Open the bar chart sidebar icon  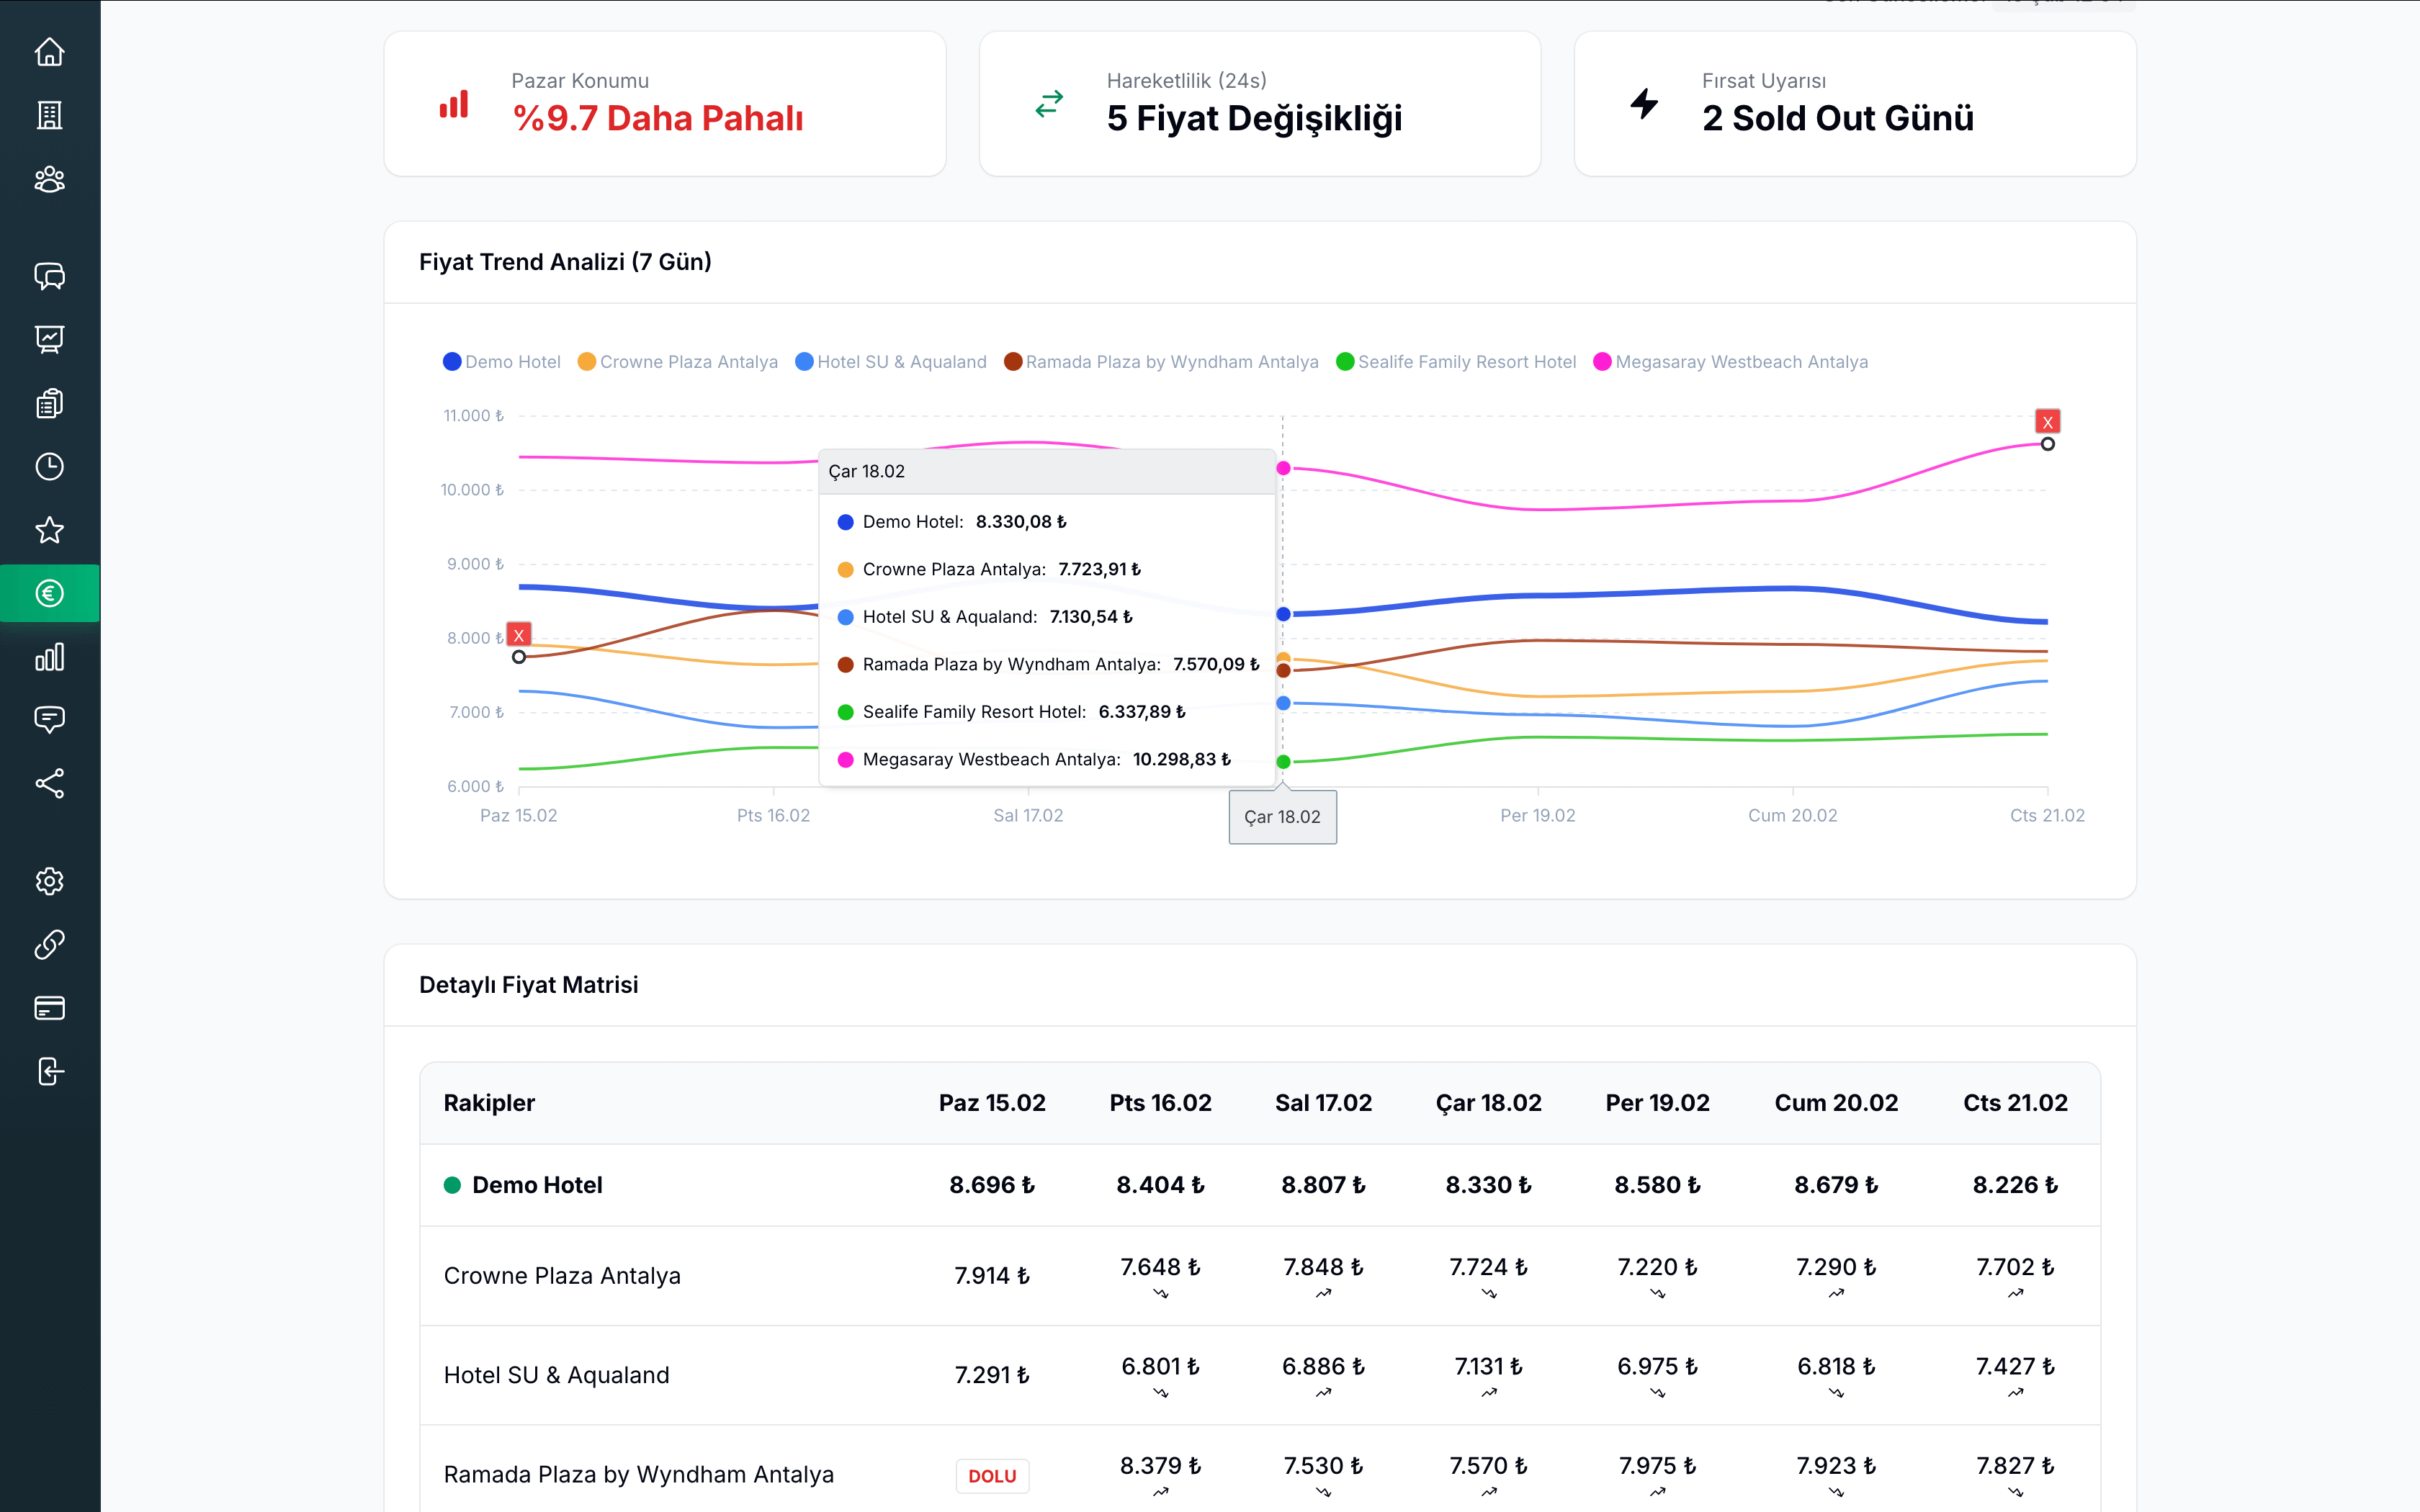coord(49,657)
